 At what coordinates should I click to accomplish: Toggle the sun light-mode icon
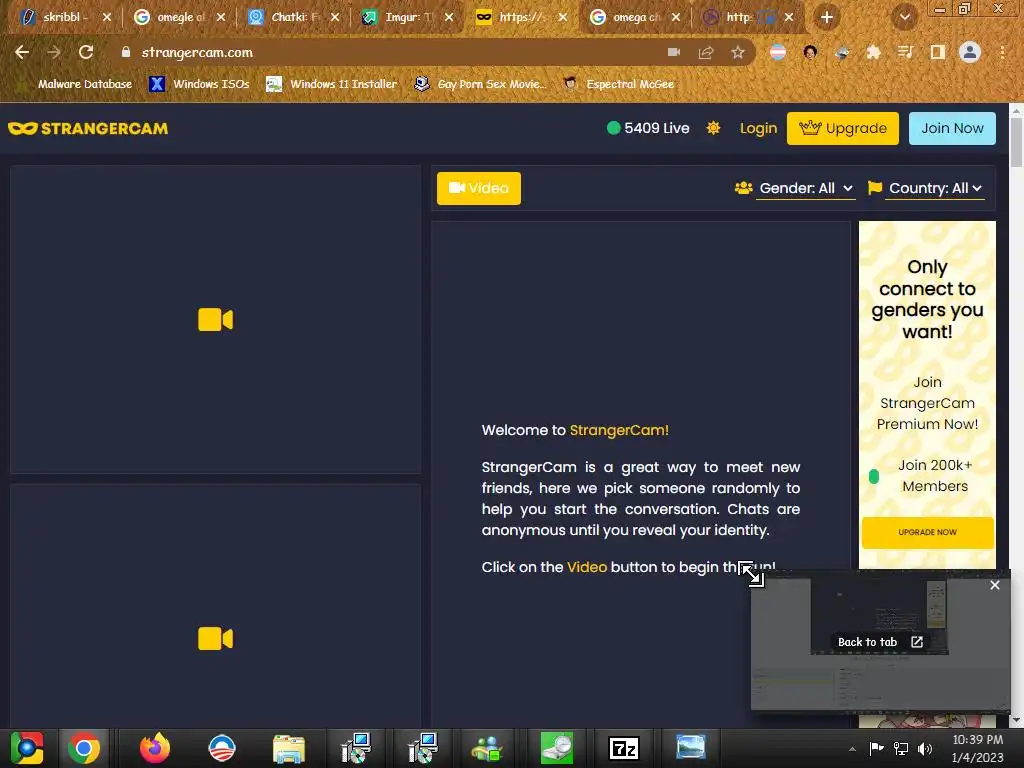pyautogui.click(x=713, y=128)
